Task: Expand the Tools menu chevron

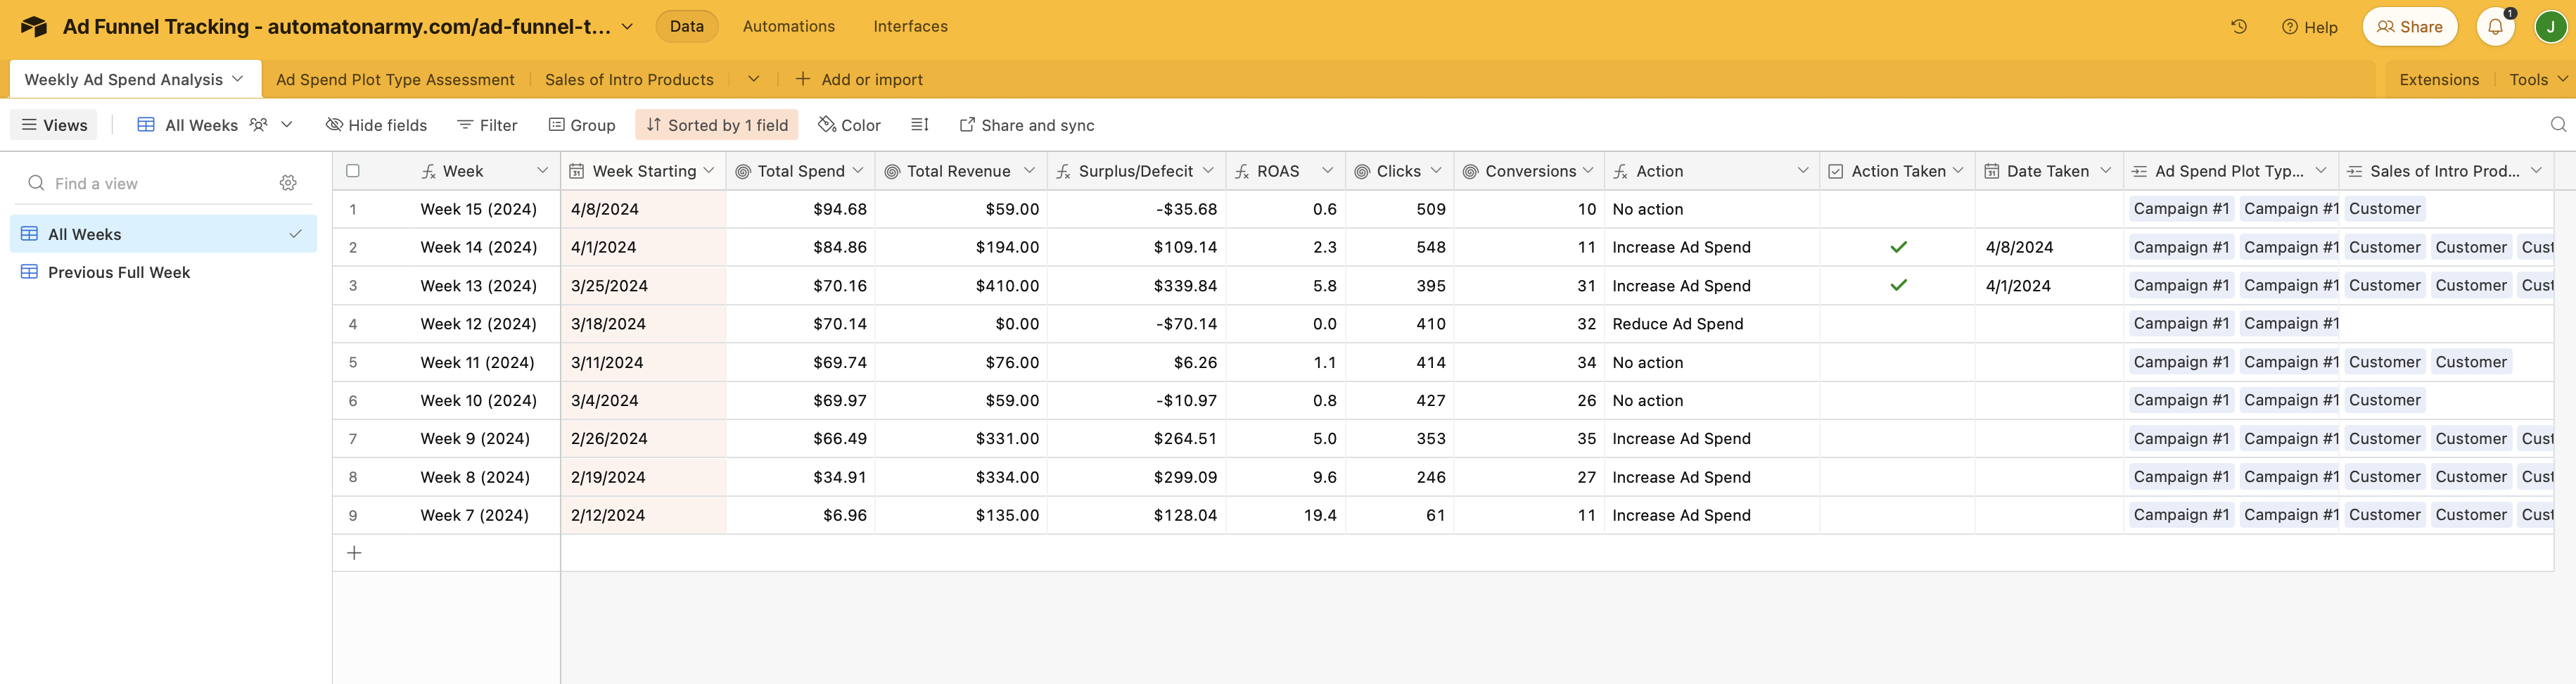Action: (2563, 79)
